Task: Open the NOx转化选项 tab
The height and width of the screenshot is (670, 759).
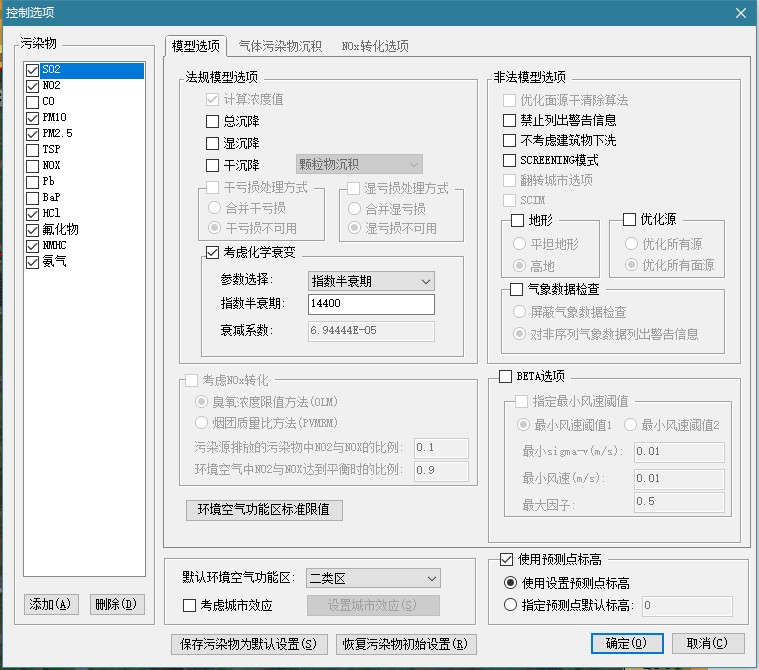Action: click(375, 46)
